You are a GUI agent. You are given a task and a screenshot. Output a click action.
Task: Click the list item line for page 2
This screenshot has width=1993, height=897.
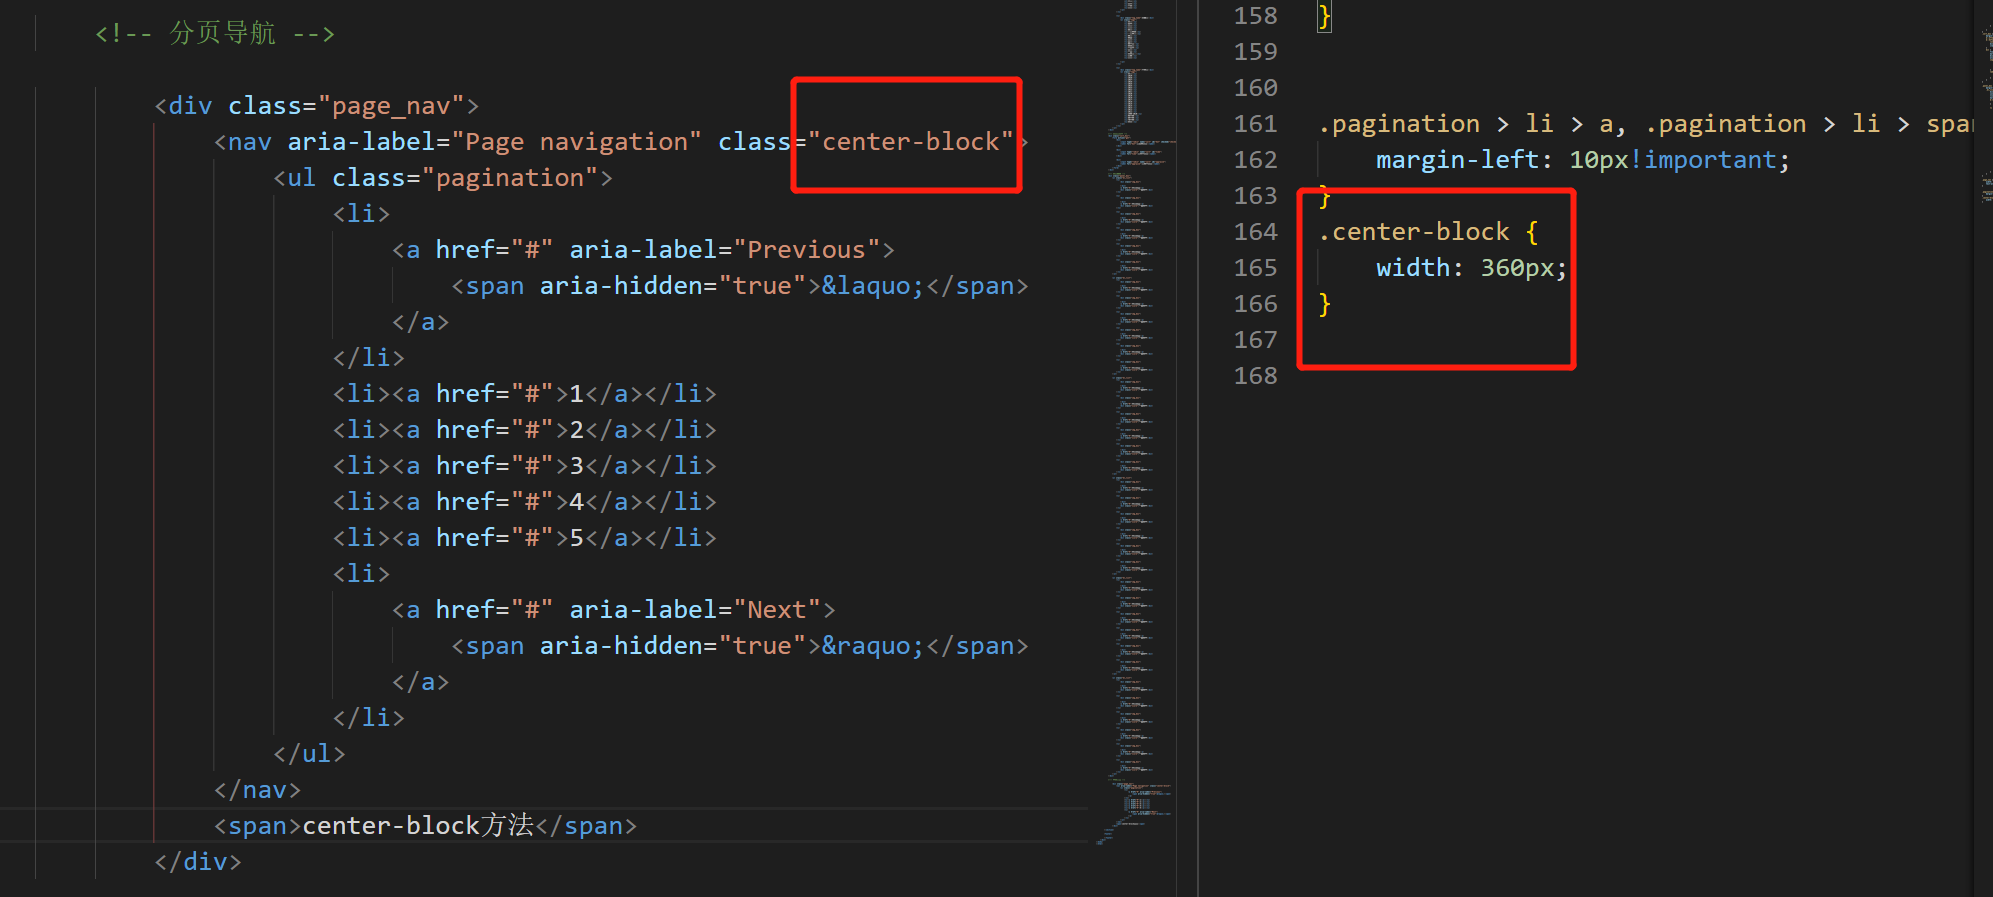coord(525,429)
